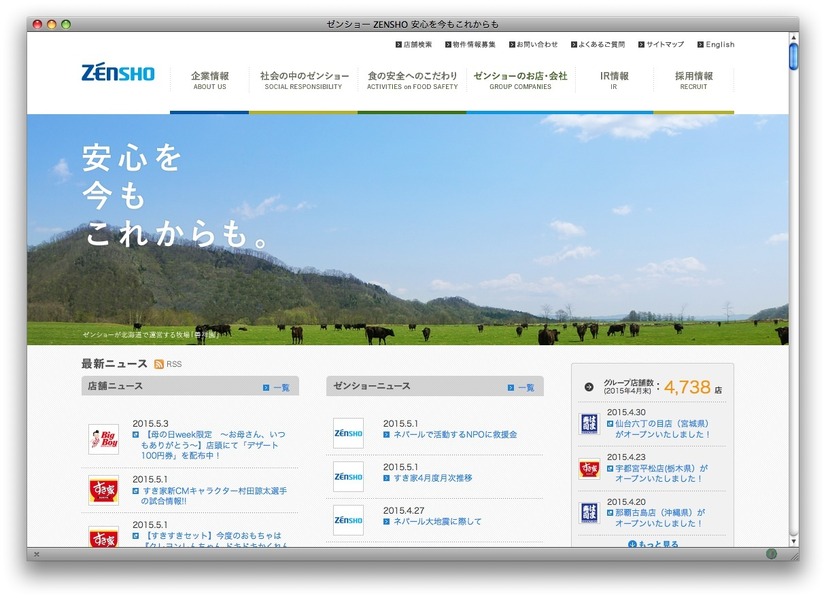Image resolution: width=826 pixels, height=598 pixels.
Task: Click the date 2015.4.27
Action: 404,511
